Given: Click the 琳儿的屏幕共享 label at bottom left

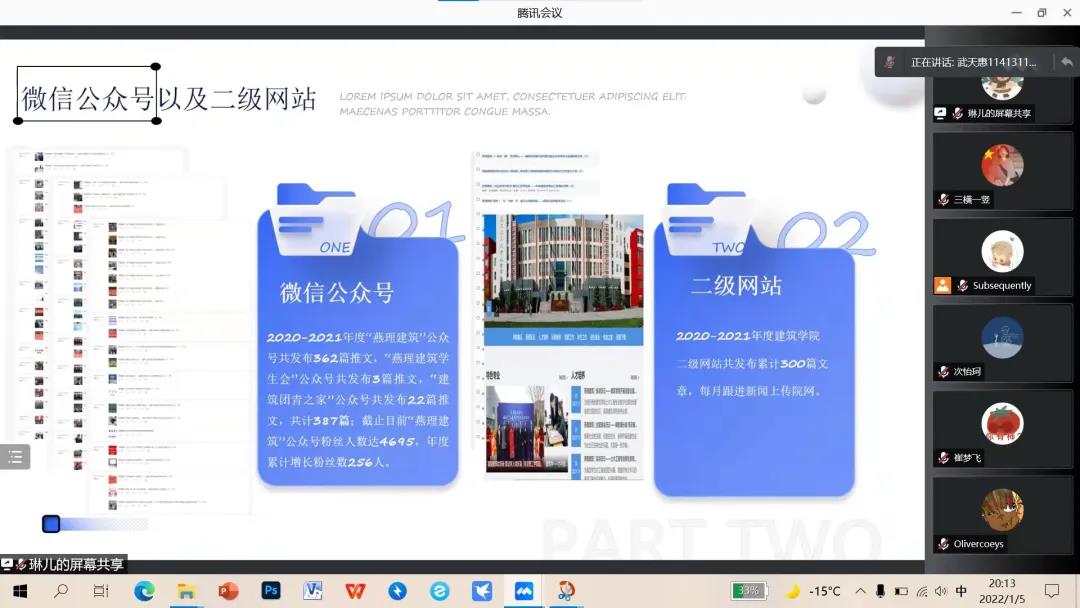Looking at the screenshot, I should (75, 565).
